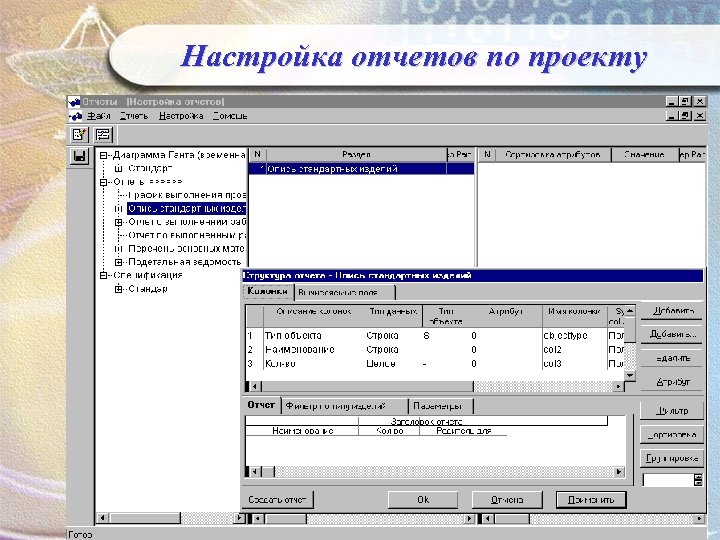Select the Тип объекта row in columns table
The width and height of the screenshot is (720, 540).
[434, 336]
